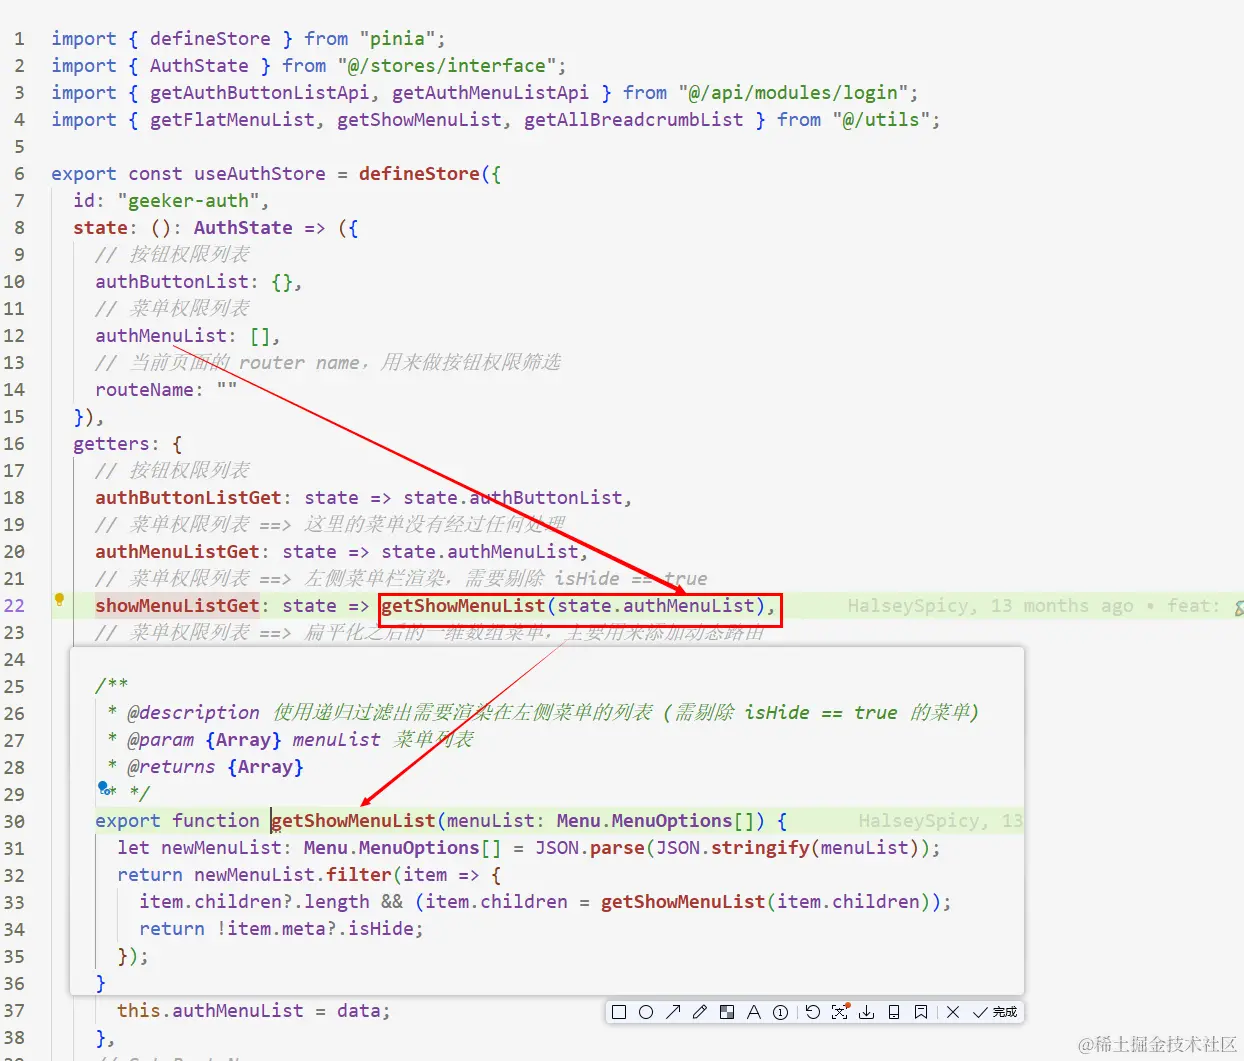Click the small blue icon beside line 29
Image resolution: width=1244 pixels, height=1061 pixels.
click(x=106, y=789)
